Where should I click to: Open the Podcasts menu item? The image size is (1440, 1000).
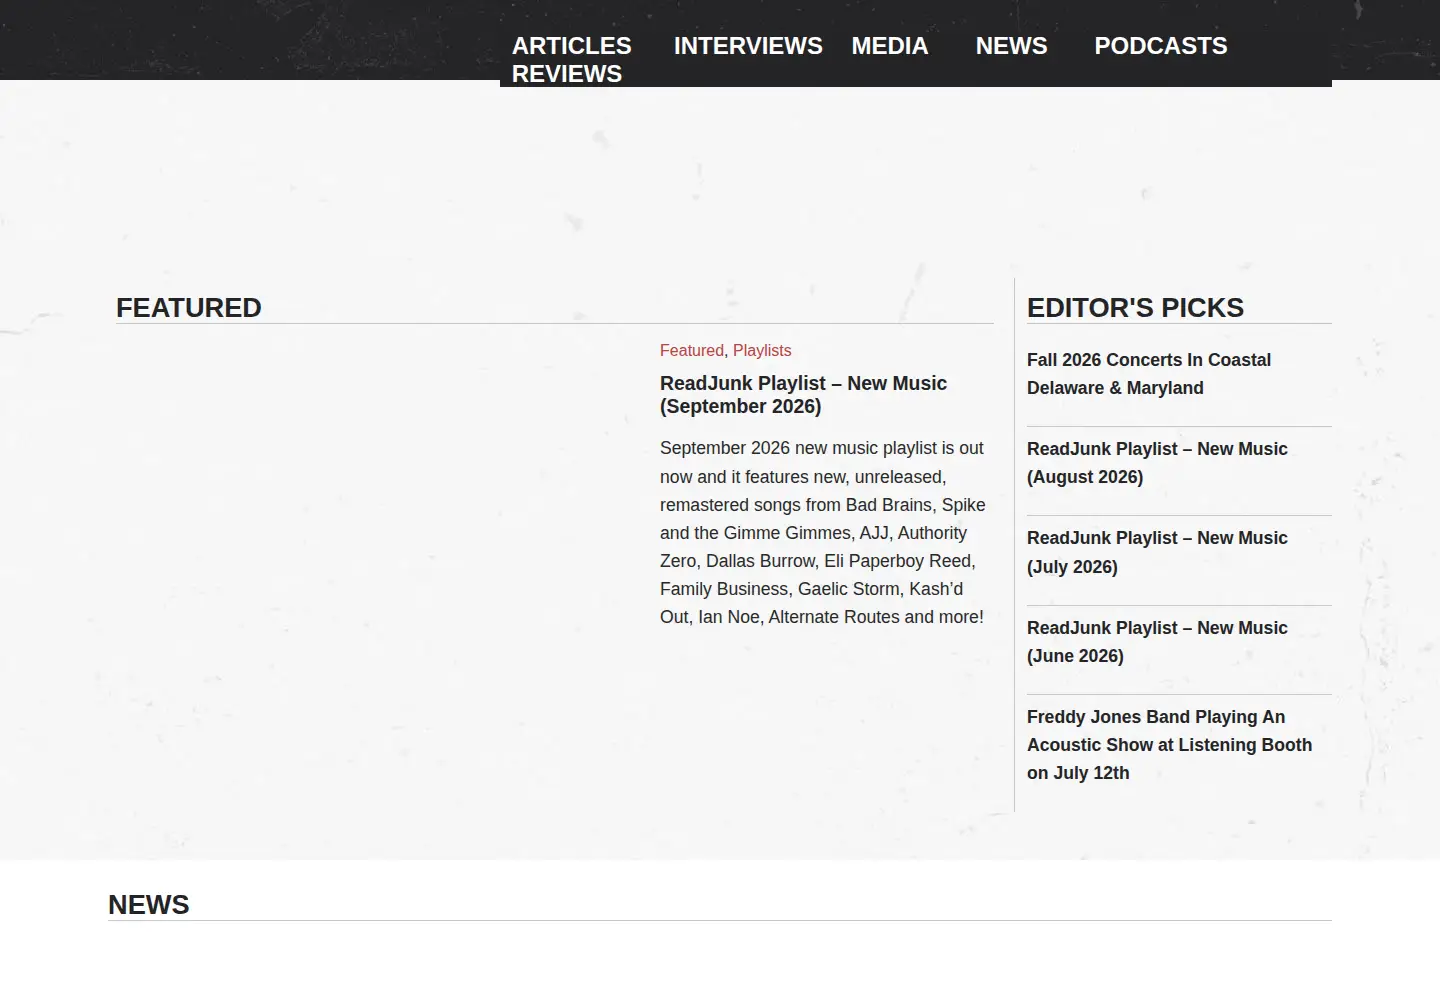1160,46
